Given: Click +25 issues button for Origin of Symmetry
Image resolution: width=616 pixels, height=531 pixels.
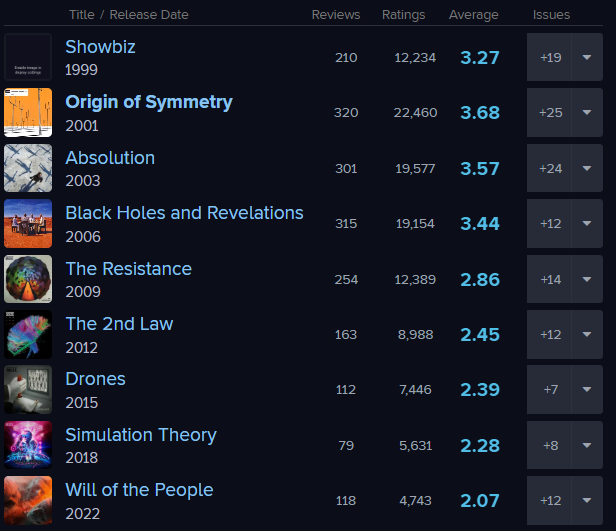Looking at the screenshot, I should tap(549, 112).
